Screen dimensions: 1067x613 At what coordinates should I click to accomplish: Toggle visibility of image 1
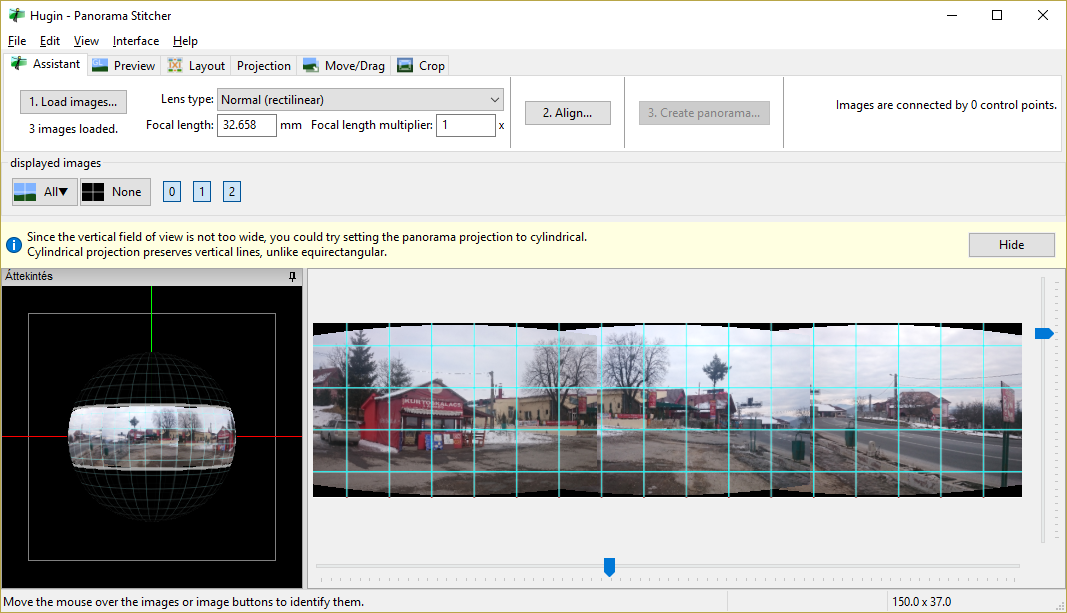tap(202, 192)
